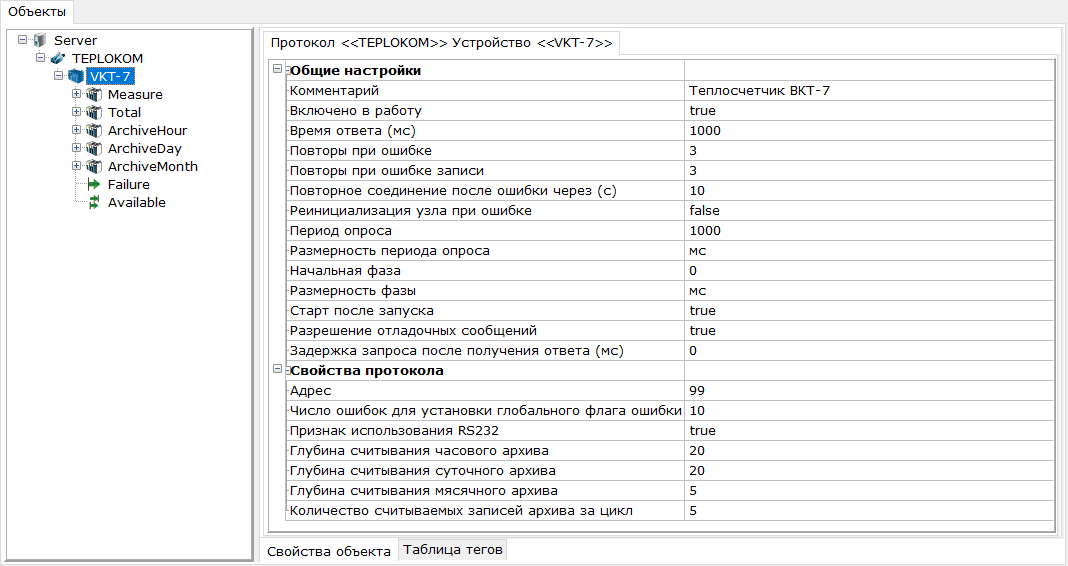Select the Failure label in tree
Screen dimensions: 1068x566
(128, 185)
